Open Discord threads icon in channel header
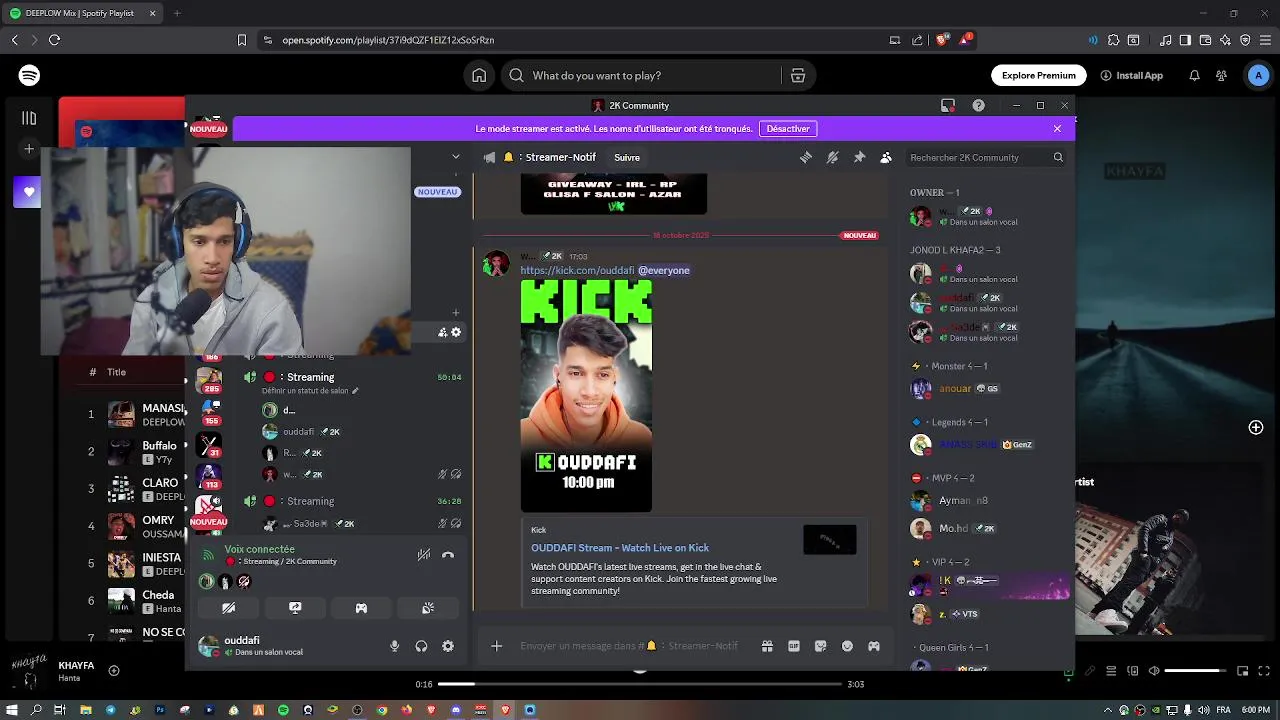 click(x=806, y=157)
